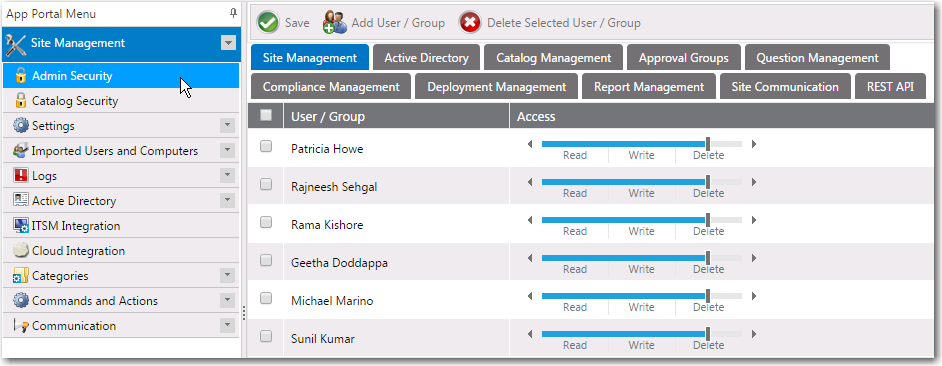Click the green Save checkmark icon
The image size is (942, 366).
click(267, 23)
